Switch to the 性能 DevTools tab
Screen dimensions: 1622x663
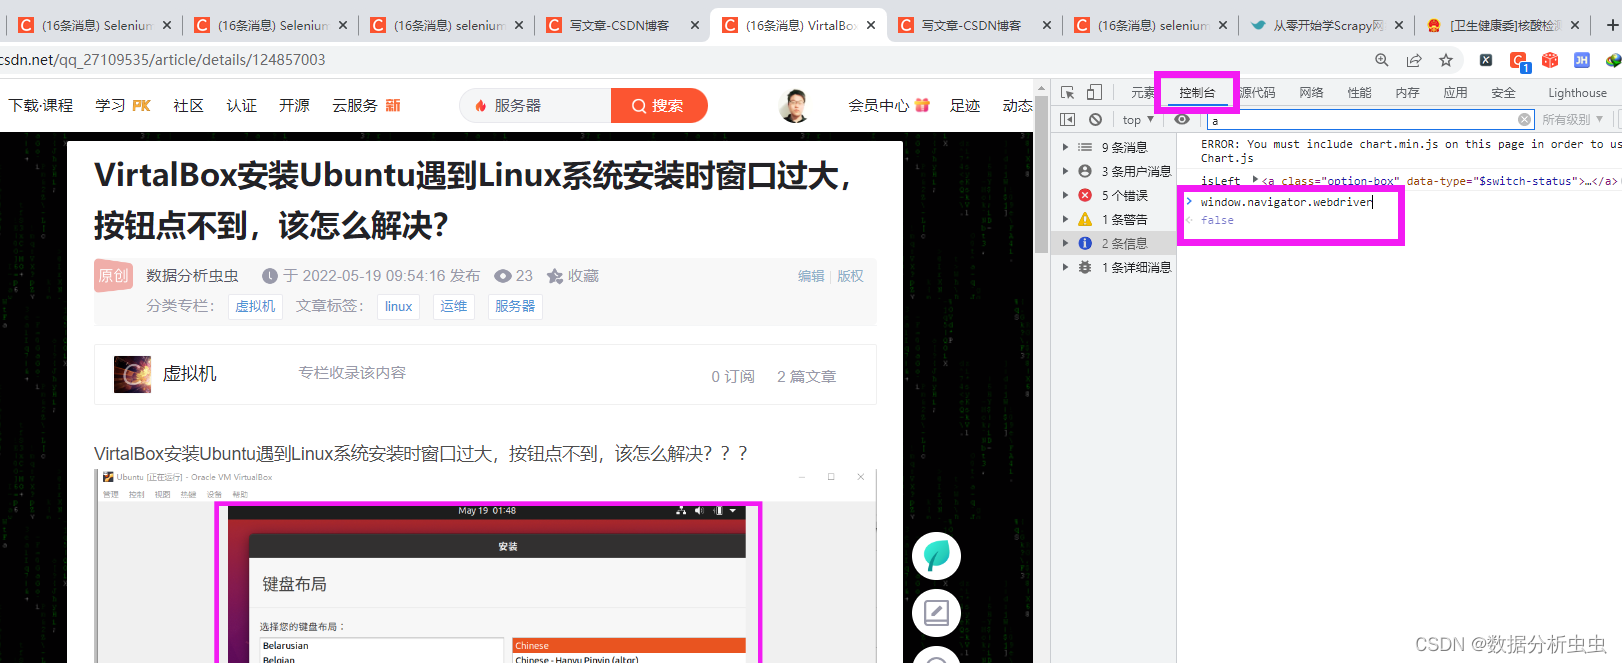point(1359,93)
